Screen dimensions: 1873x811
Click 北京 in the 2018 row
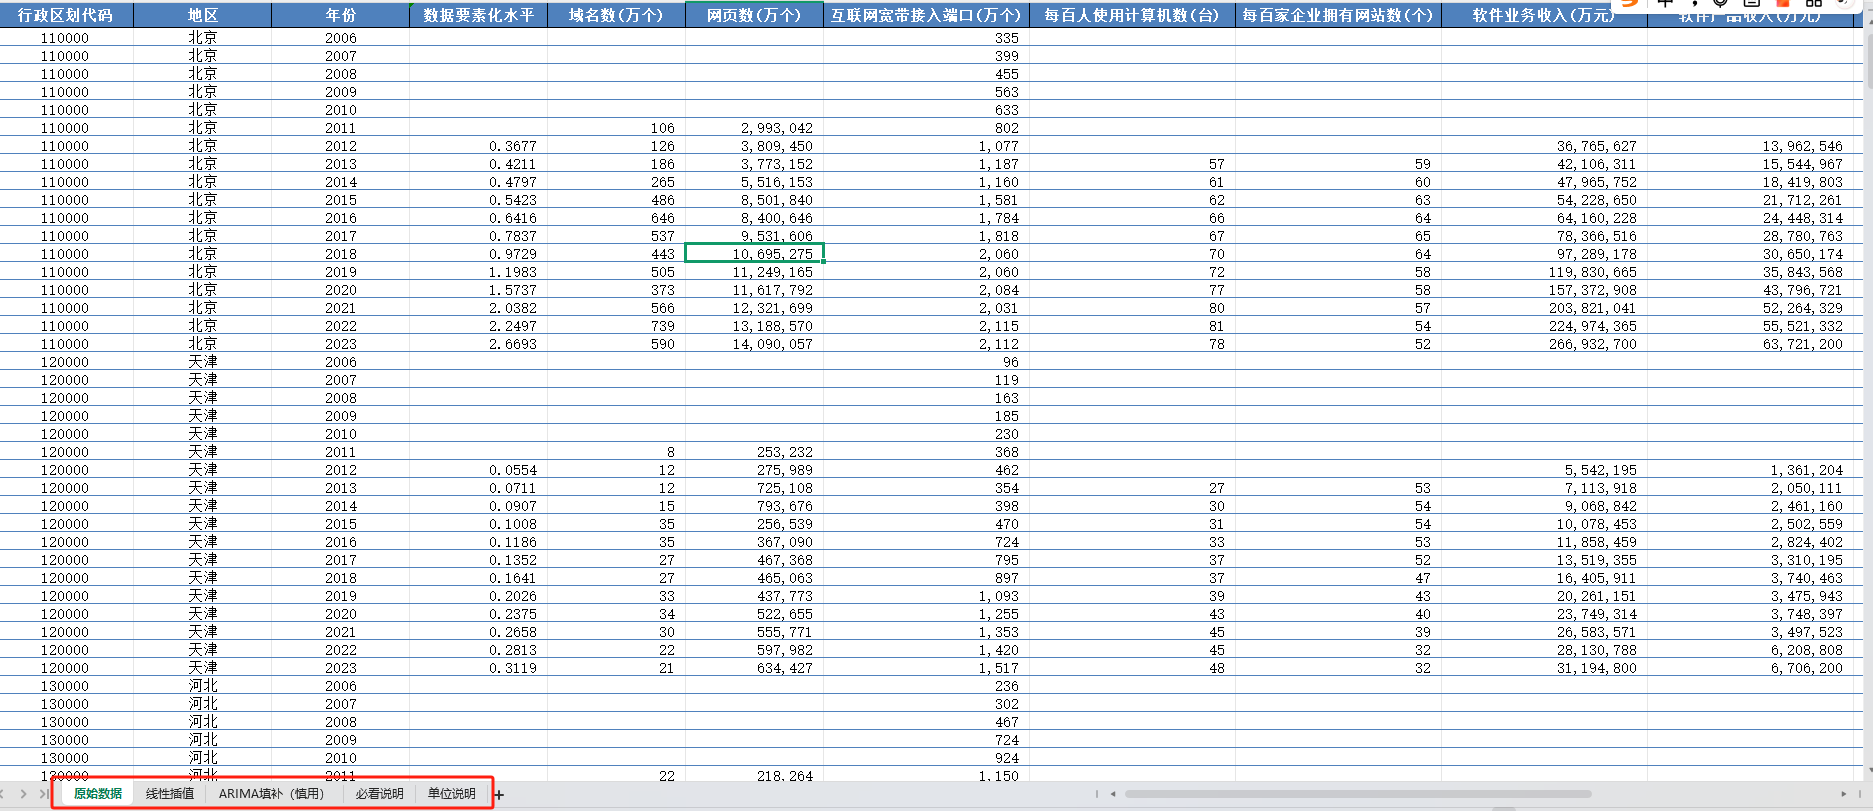203,254
